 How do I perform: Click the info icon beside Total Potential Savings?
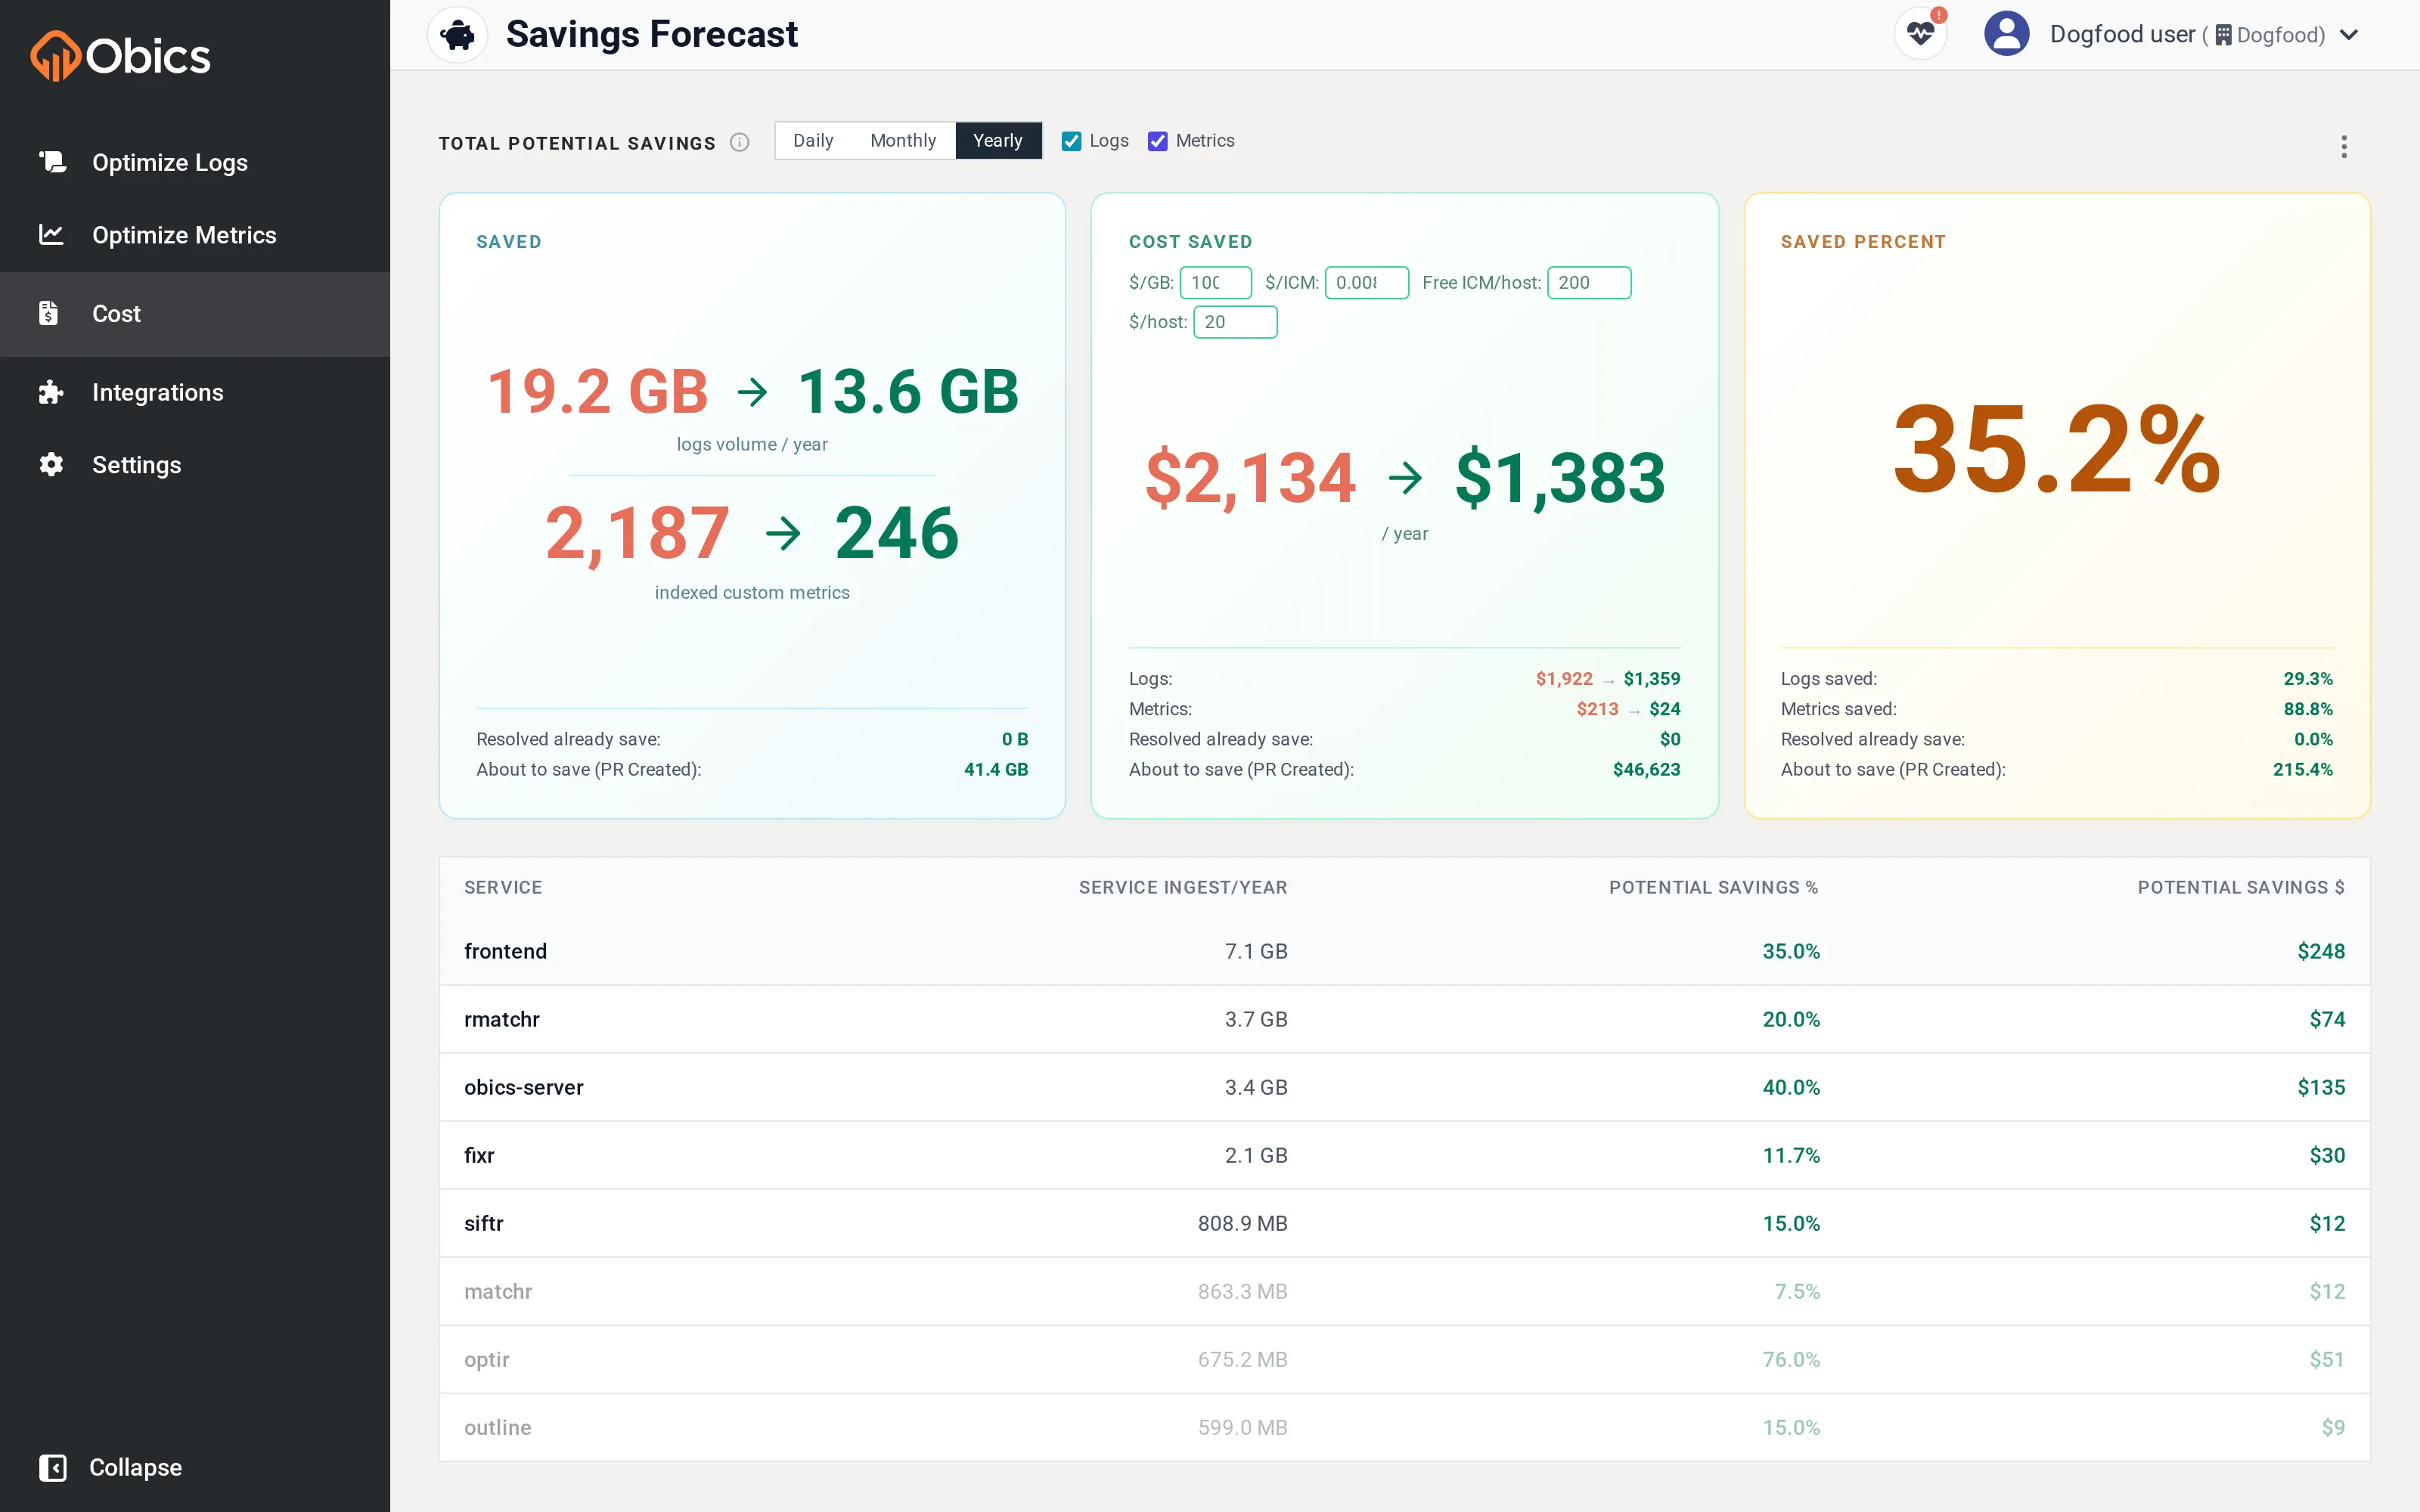pyautogui.click(x=739, y=142)
